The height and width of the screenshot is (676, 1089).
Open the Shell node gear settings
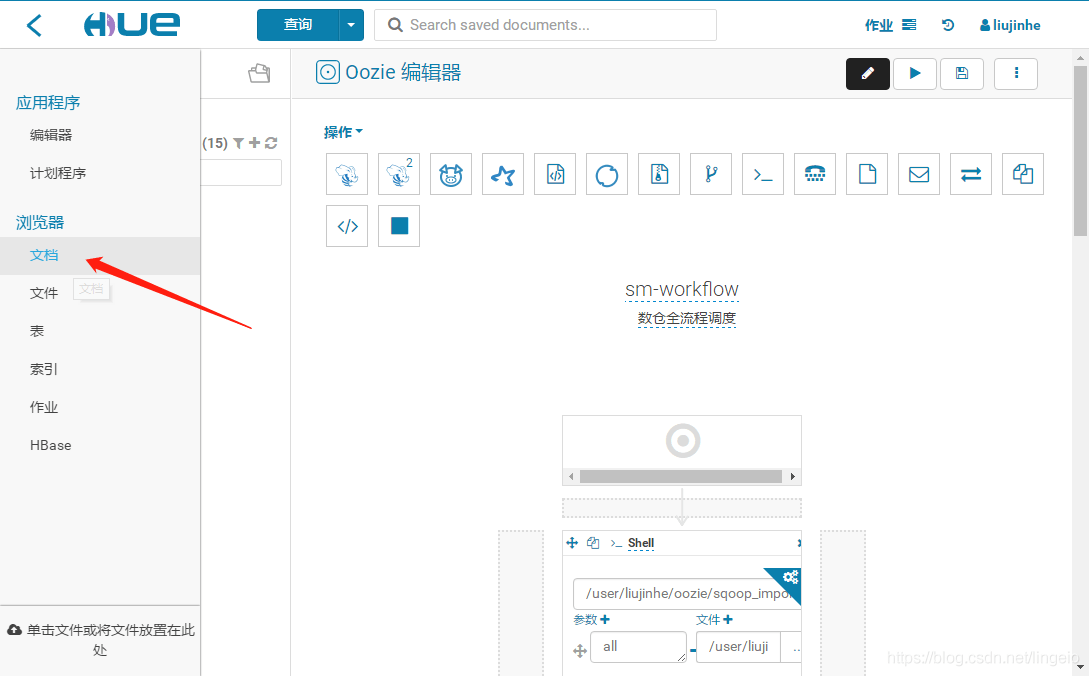(790, 577)
